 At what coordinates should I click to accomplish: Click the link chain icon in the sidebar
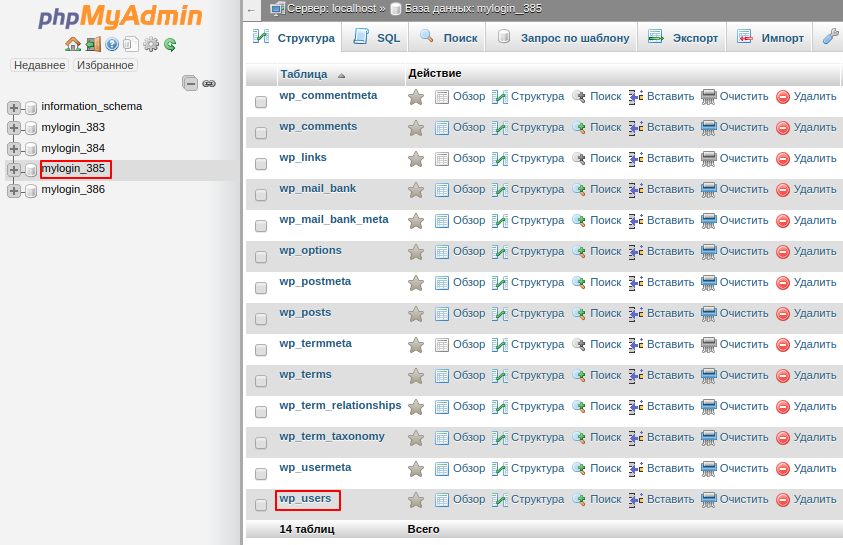click(209, 84)
